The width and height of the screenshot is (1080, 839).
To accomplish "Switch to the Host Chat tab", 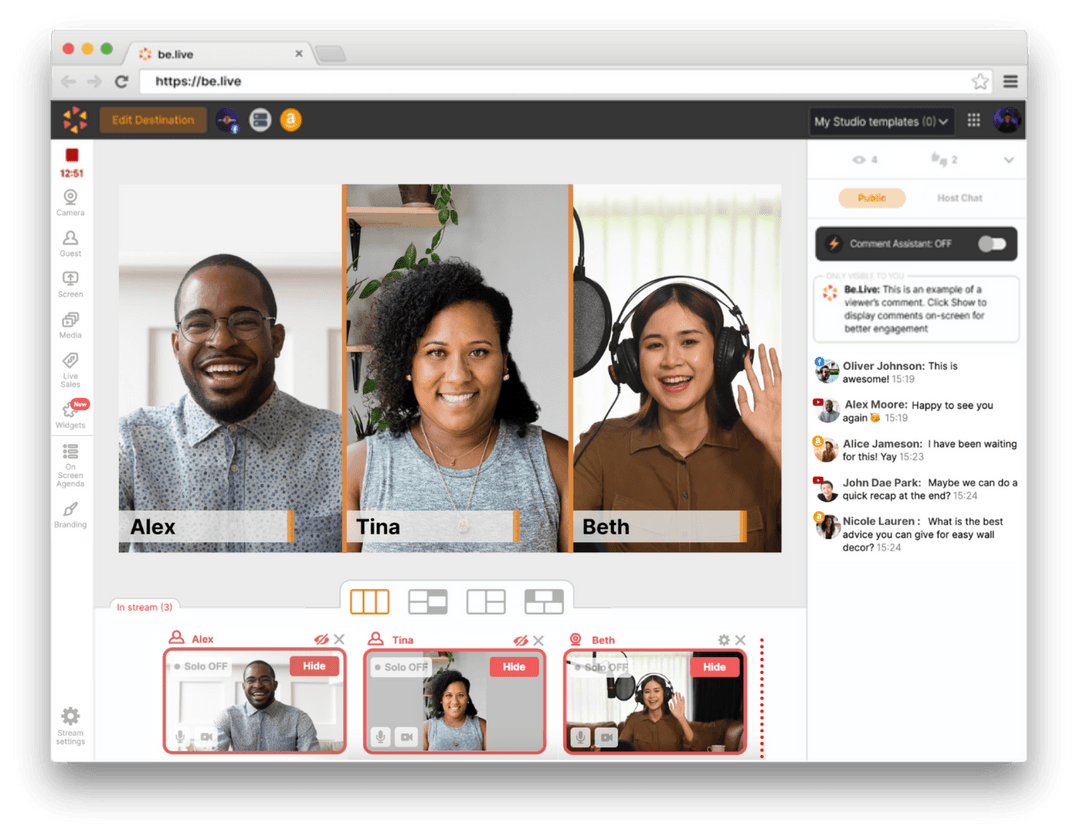I will point(959,197).
